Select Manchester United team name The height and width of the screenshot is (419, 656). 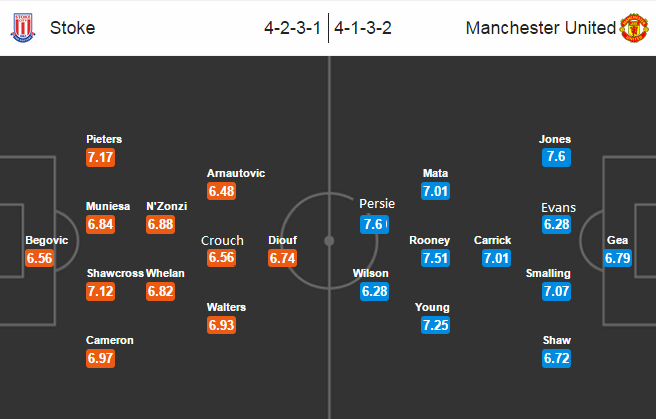541,28
